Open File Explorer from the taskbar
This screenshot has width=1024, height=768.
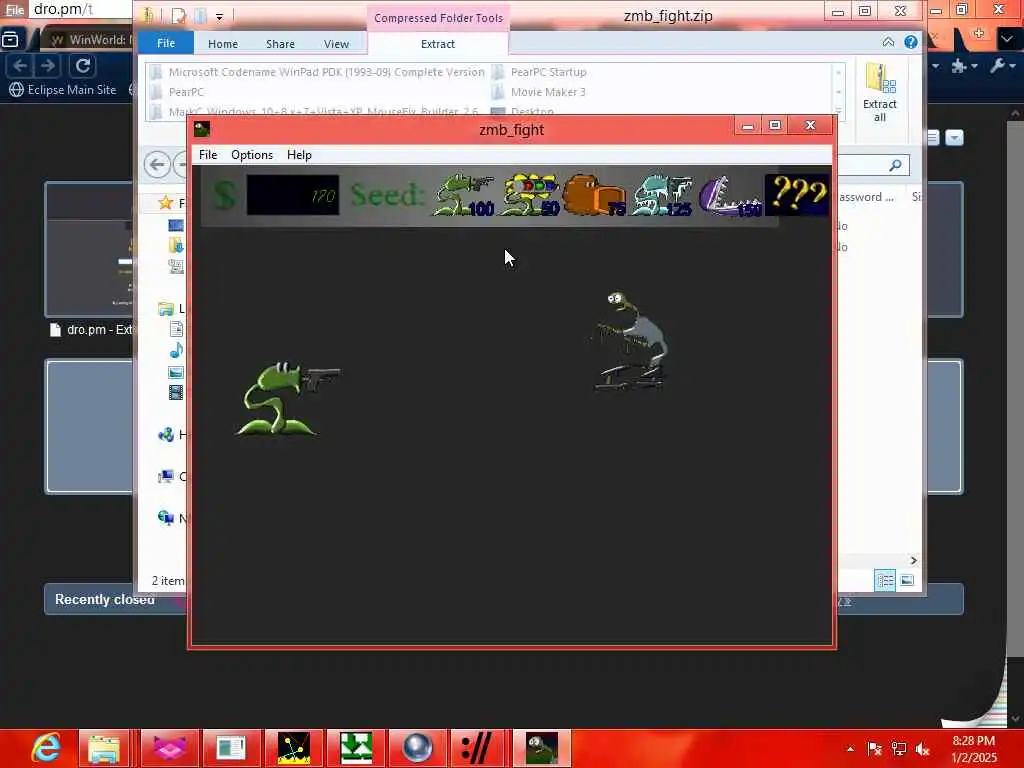click(x=104, y=748)
